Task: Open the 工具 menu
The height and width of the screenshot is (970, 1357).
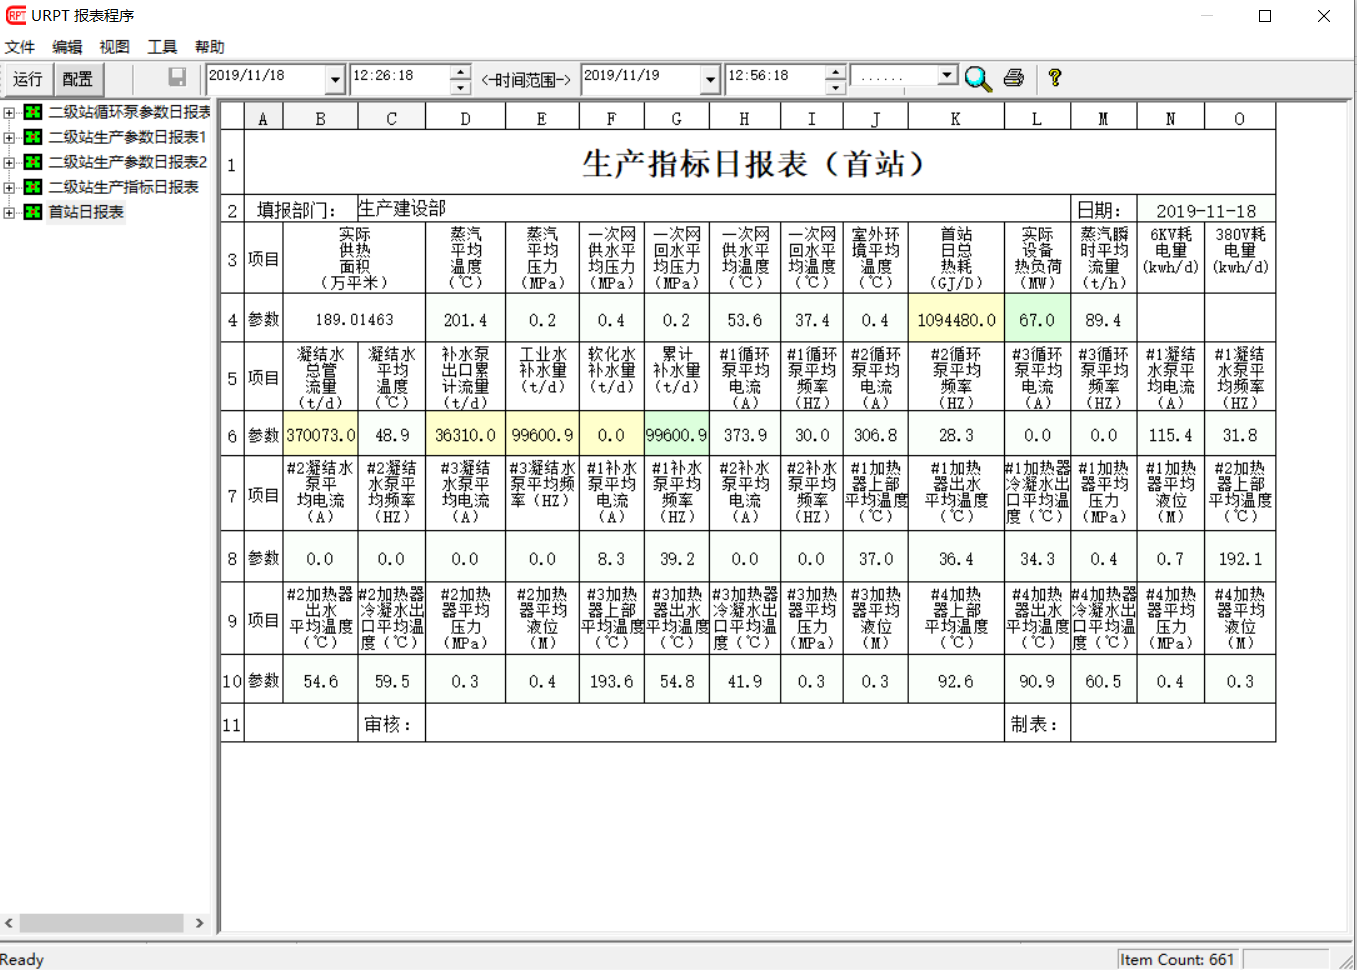Action: coord(162,47)
